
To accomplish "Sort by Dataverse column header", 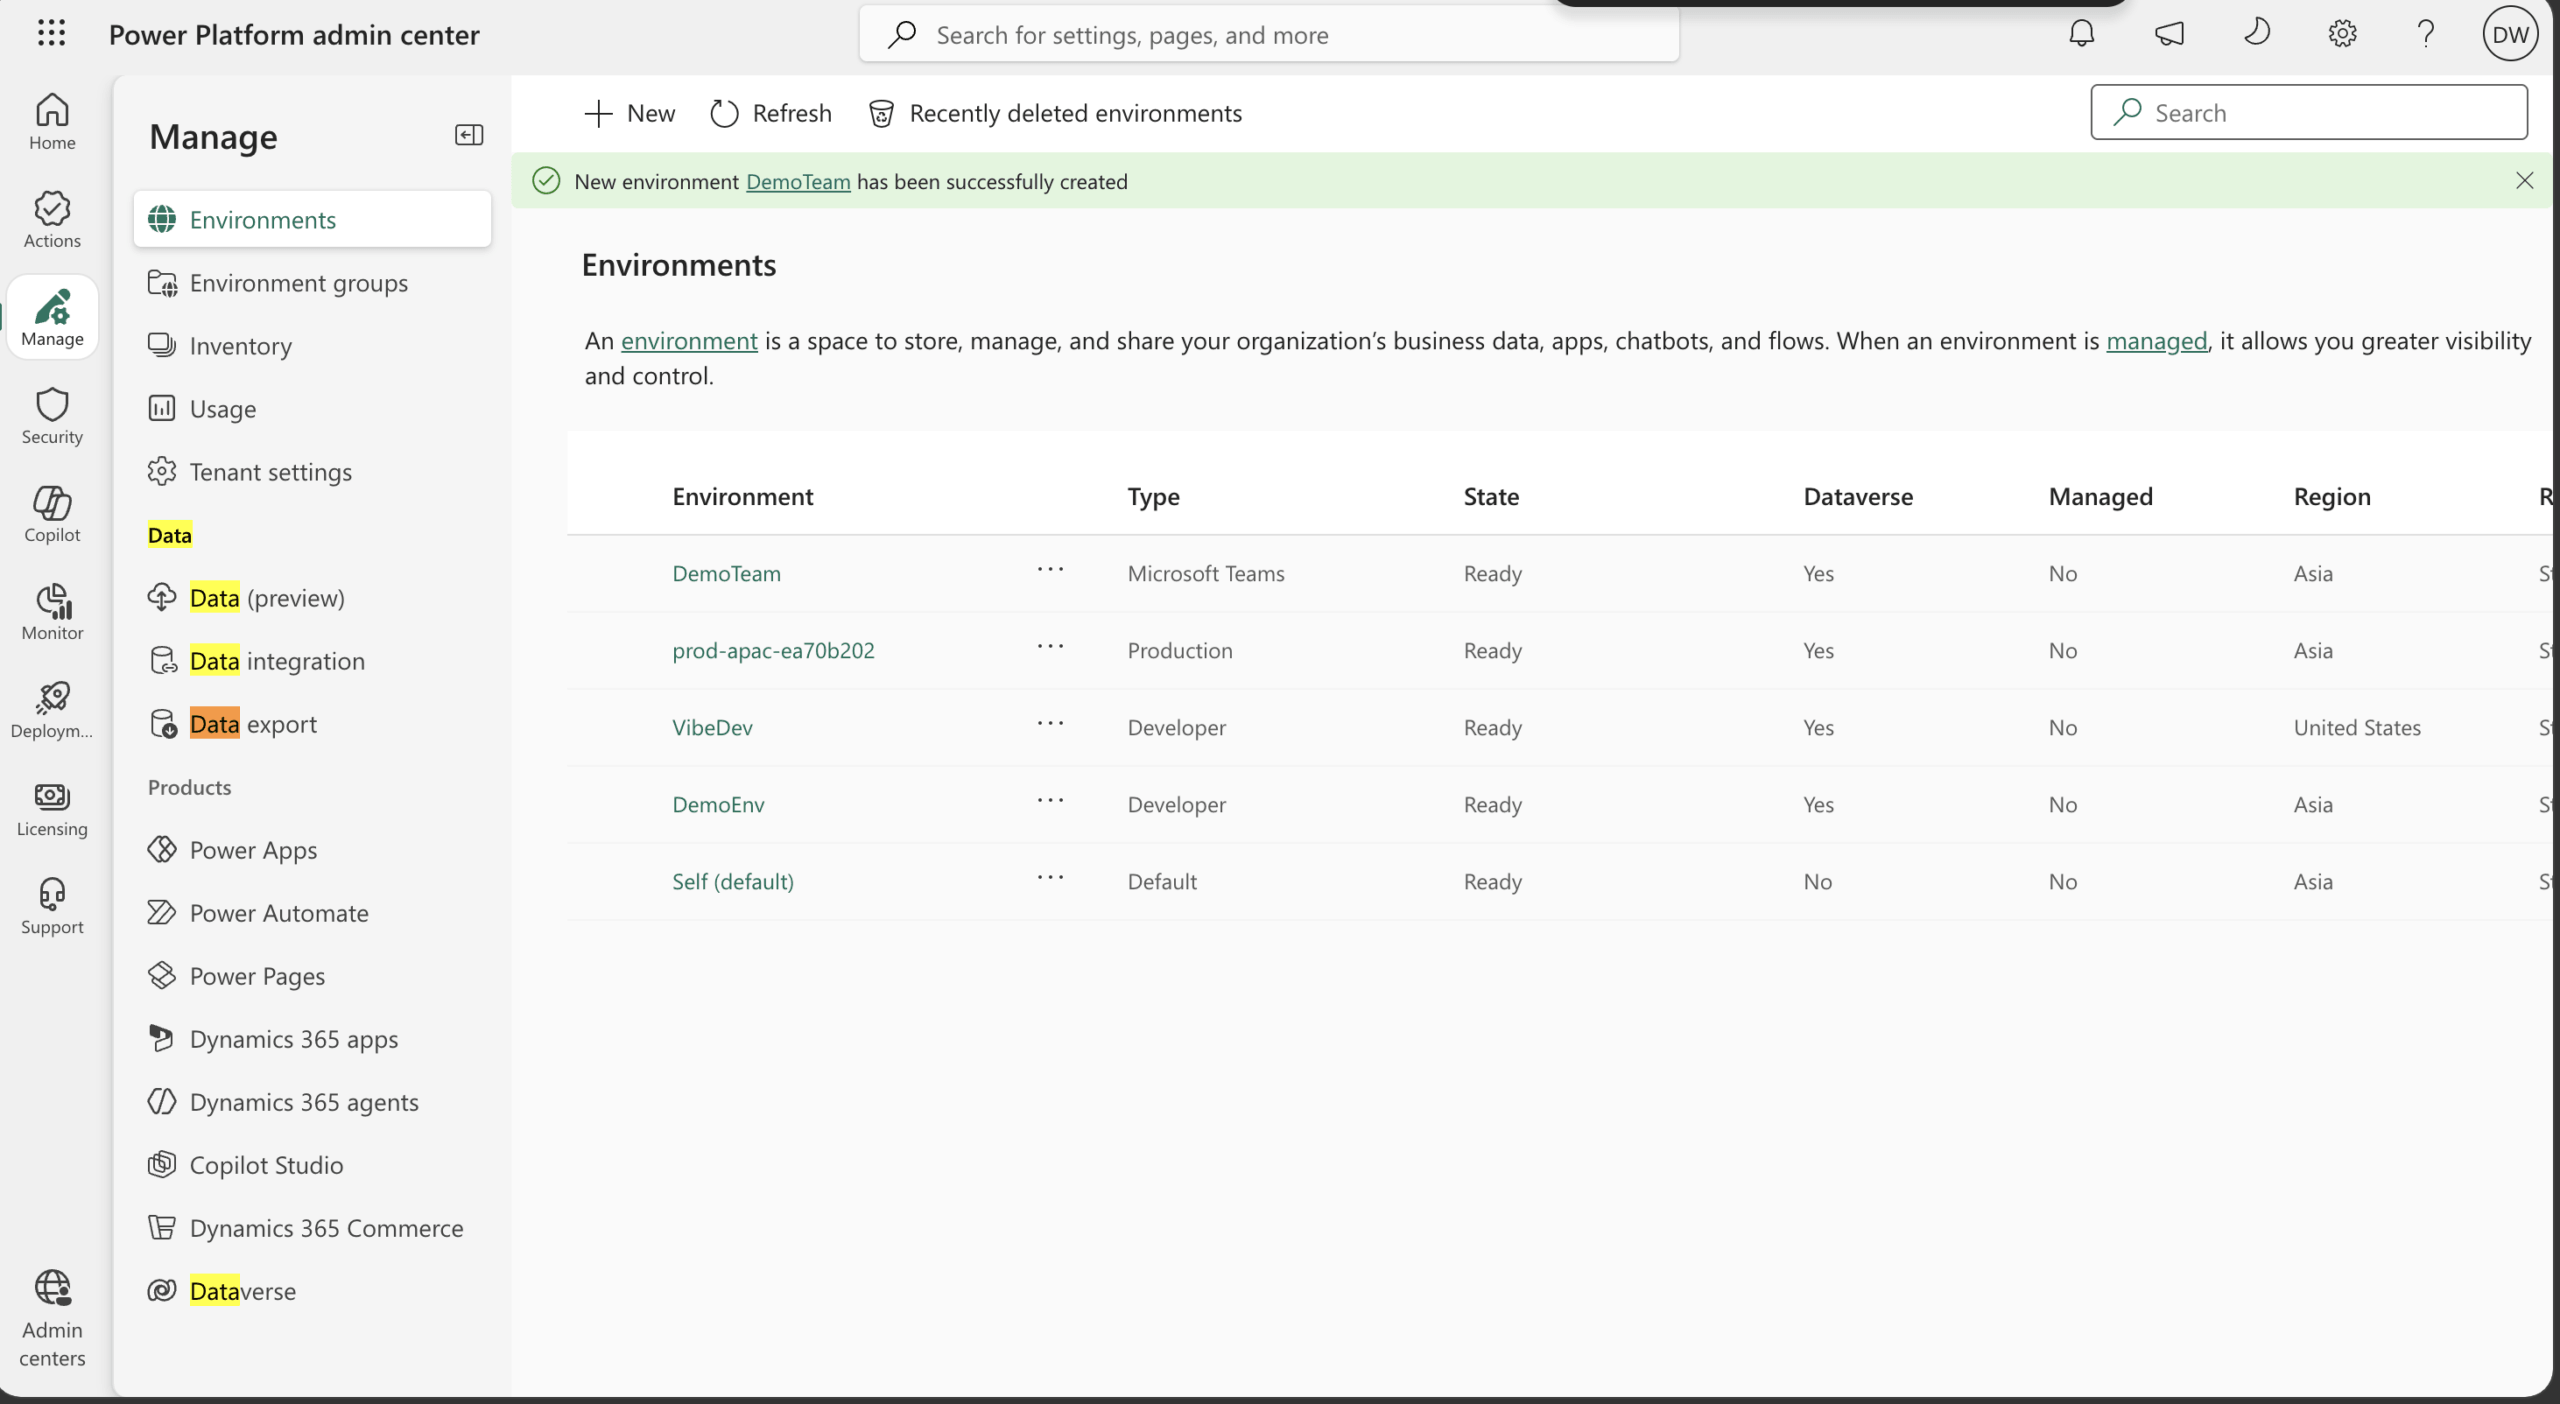I will pos(1858,496).
